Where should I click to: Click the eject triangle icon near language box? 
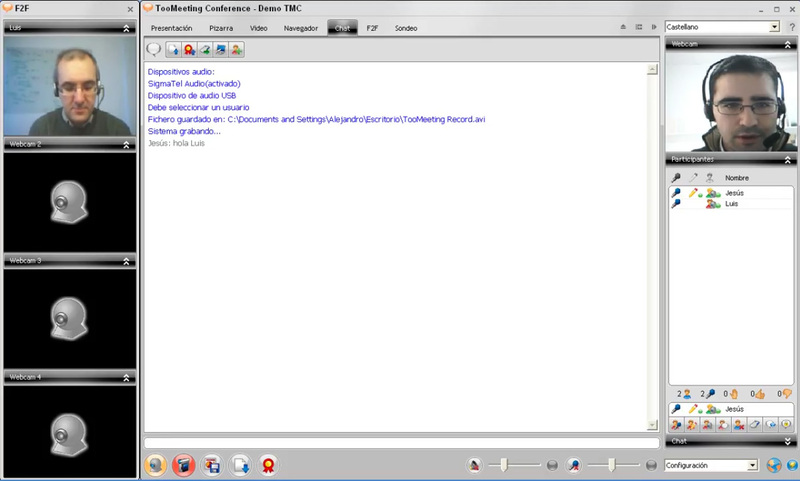pos(623,27)
